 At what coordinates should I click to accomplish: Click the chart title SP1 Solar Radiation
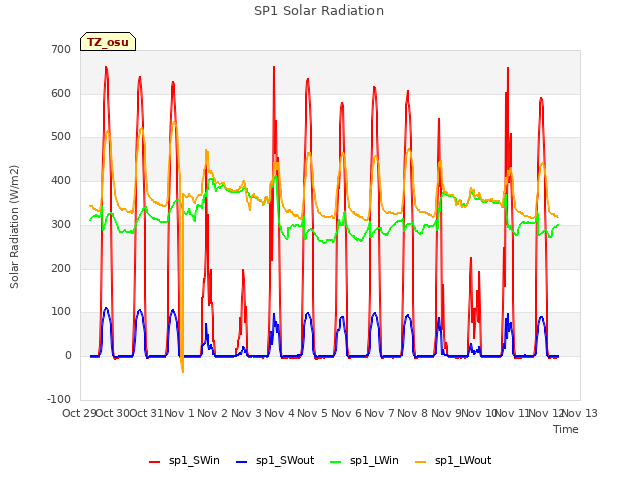tap(319, 11)
